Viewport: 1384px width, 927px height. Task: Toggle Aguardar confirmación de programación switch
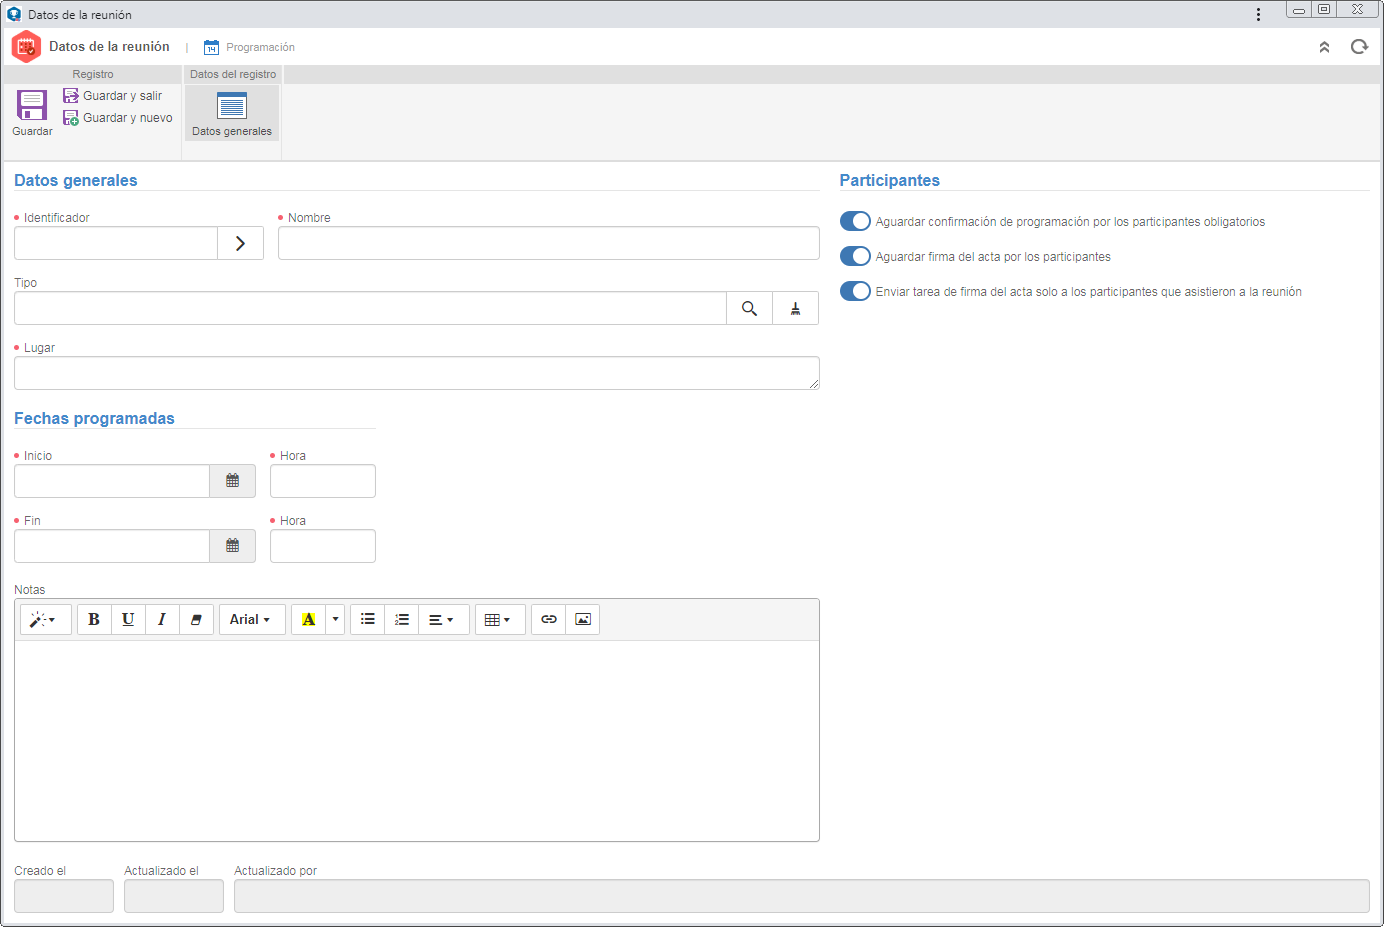pyautogui.click(x=855, y=221)
